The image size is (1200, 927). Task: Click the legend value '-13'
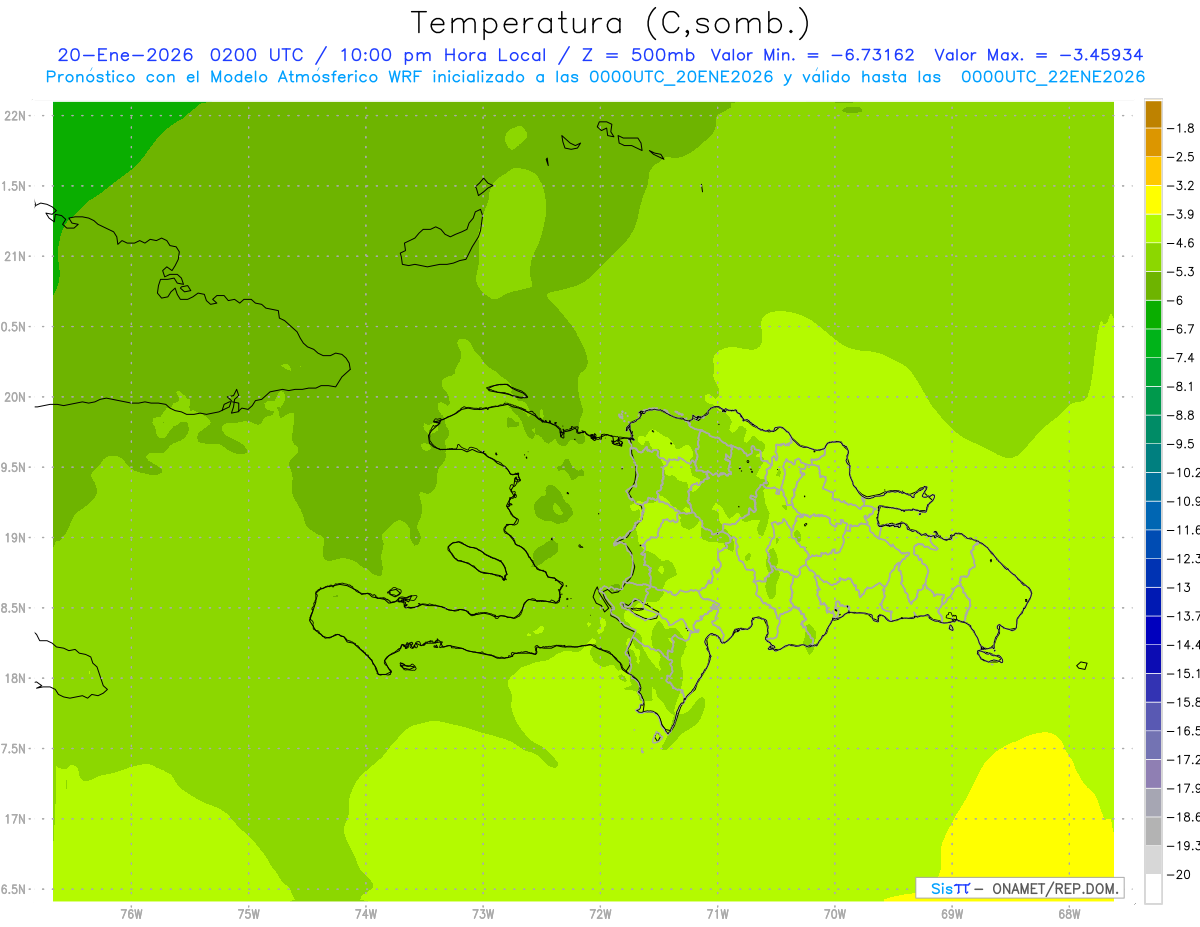(1179, 587)
